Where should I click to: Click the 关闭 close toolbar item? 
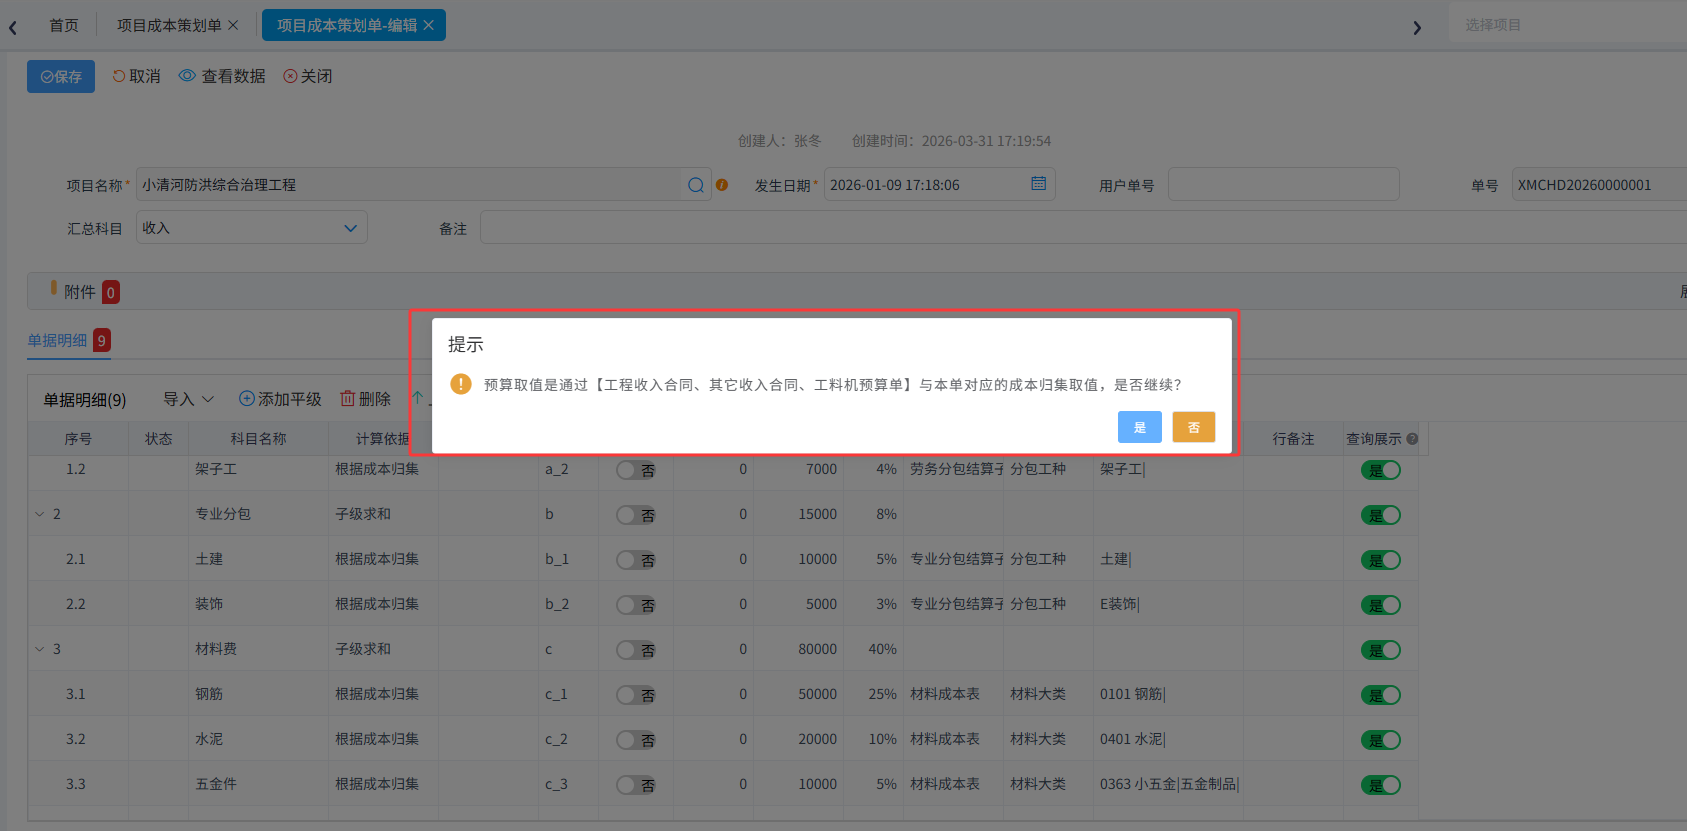pos(308,76)
